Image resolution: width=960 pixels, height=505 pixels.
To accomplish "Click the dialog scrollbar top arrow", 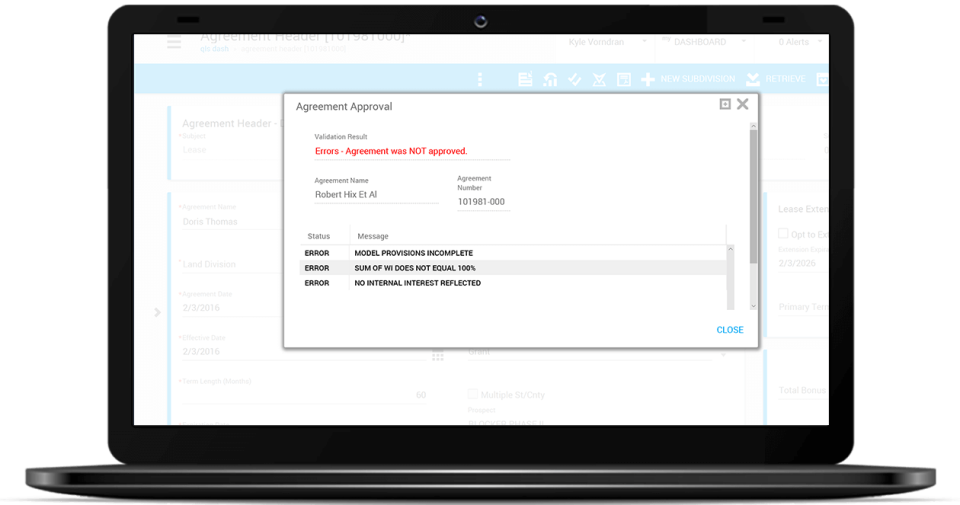I will click(x=754, y=125).
